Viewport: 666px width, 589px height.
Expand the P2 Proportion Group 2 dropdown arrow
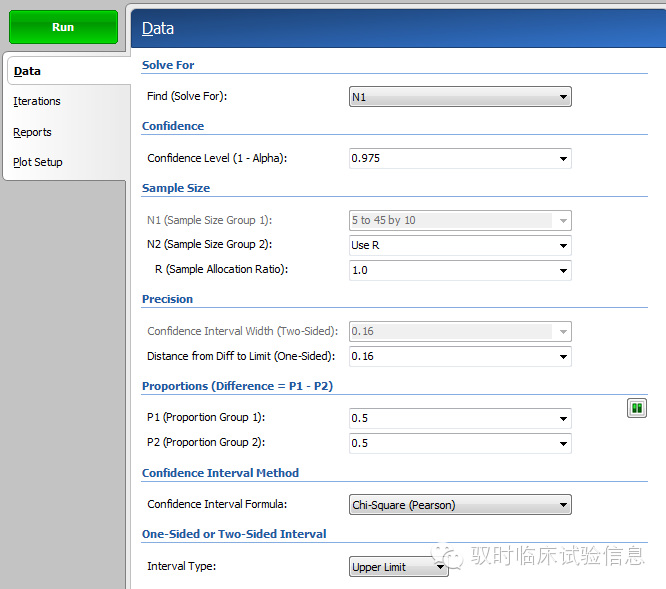pyautogui.click(x=563, y=444)
